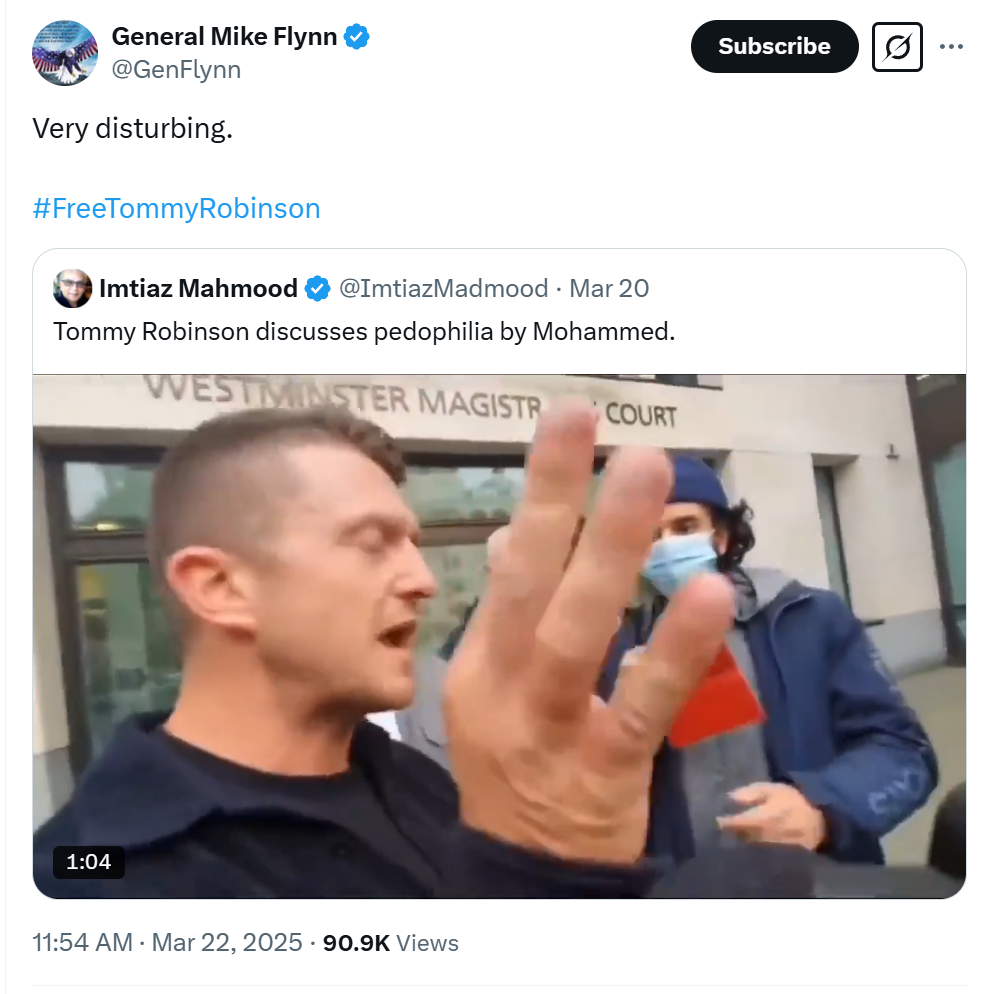The image size is (990, 994).
Task: Click Imtiaz Mahmood's small profile avatar
Action: pyautogui.click(x=72, y=288)
